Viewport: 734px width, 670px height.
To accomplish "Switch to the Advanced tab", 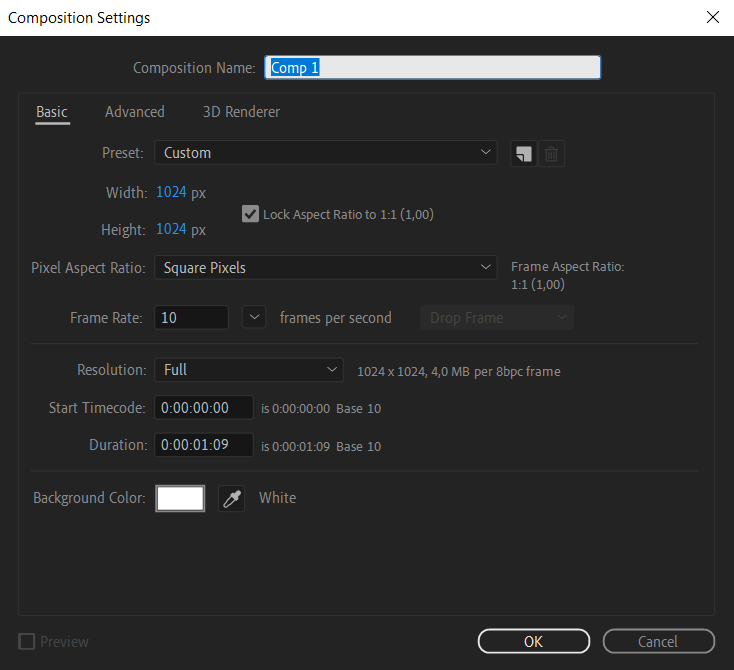I will click(135, 112).
